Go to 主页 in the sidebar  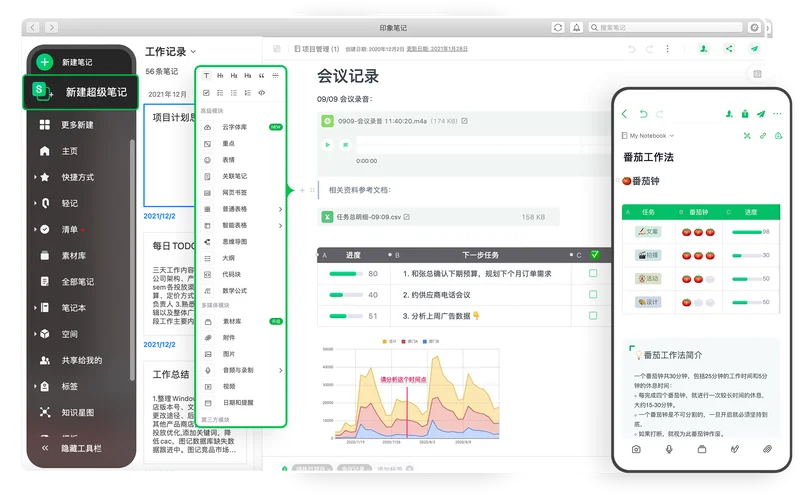(59, 151)
